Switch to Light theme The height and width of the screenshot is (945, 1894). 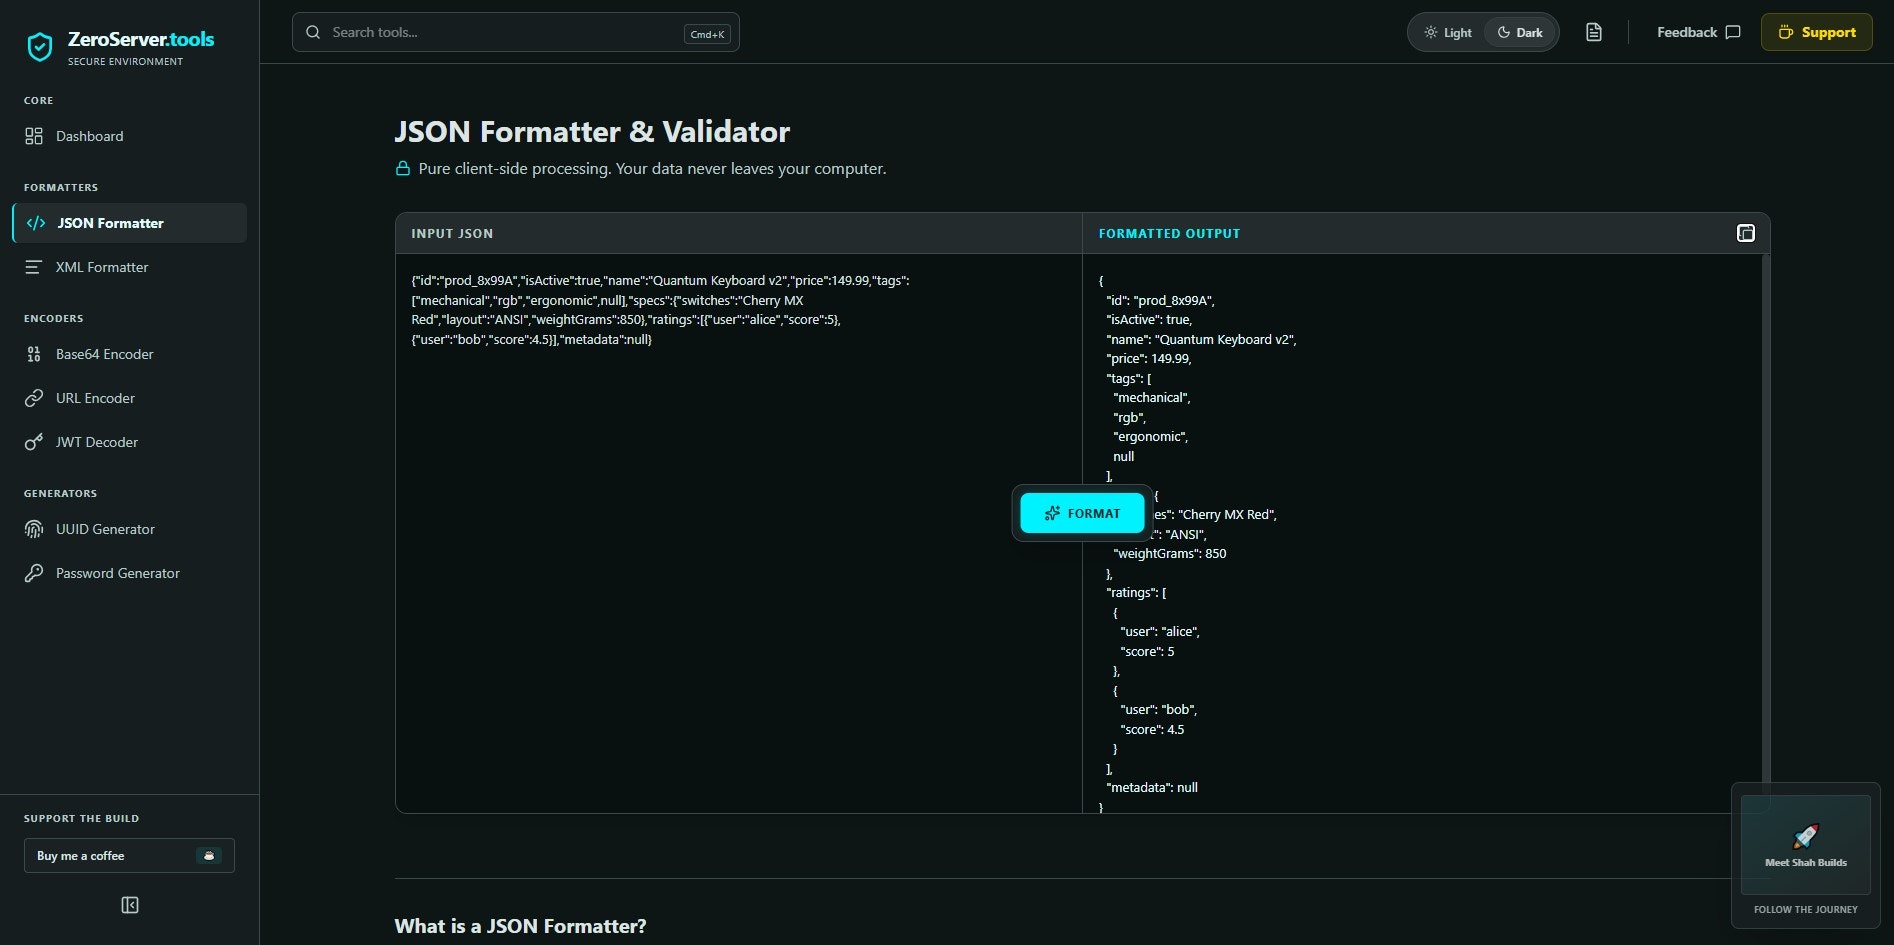(x=1447, y=32)
